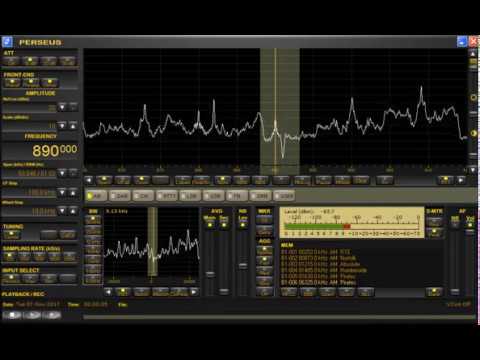Select the lit top BW filter button
Viewport: 480px width, 360px height.
coord(93,220)
